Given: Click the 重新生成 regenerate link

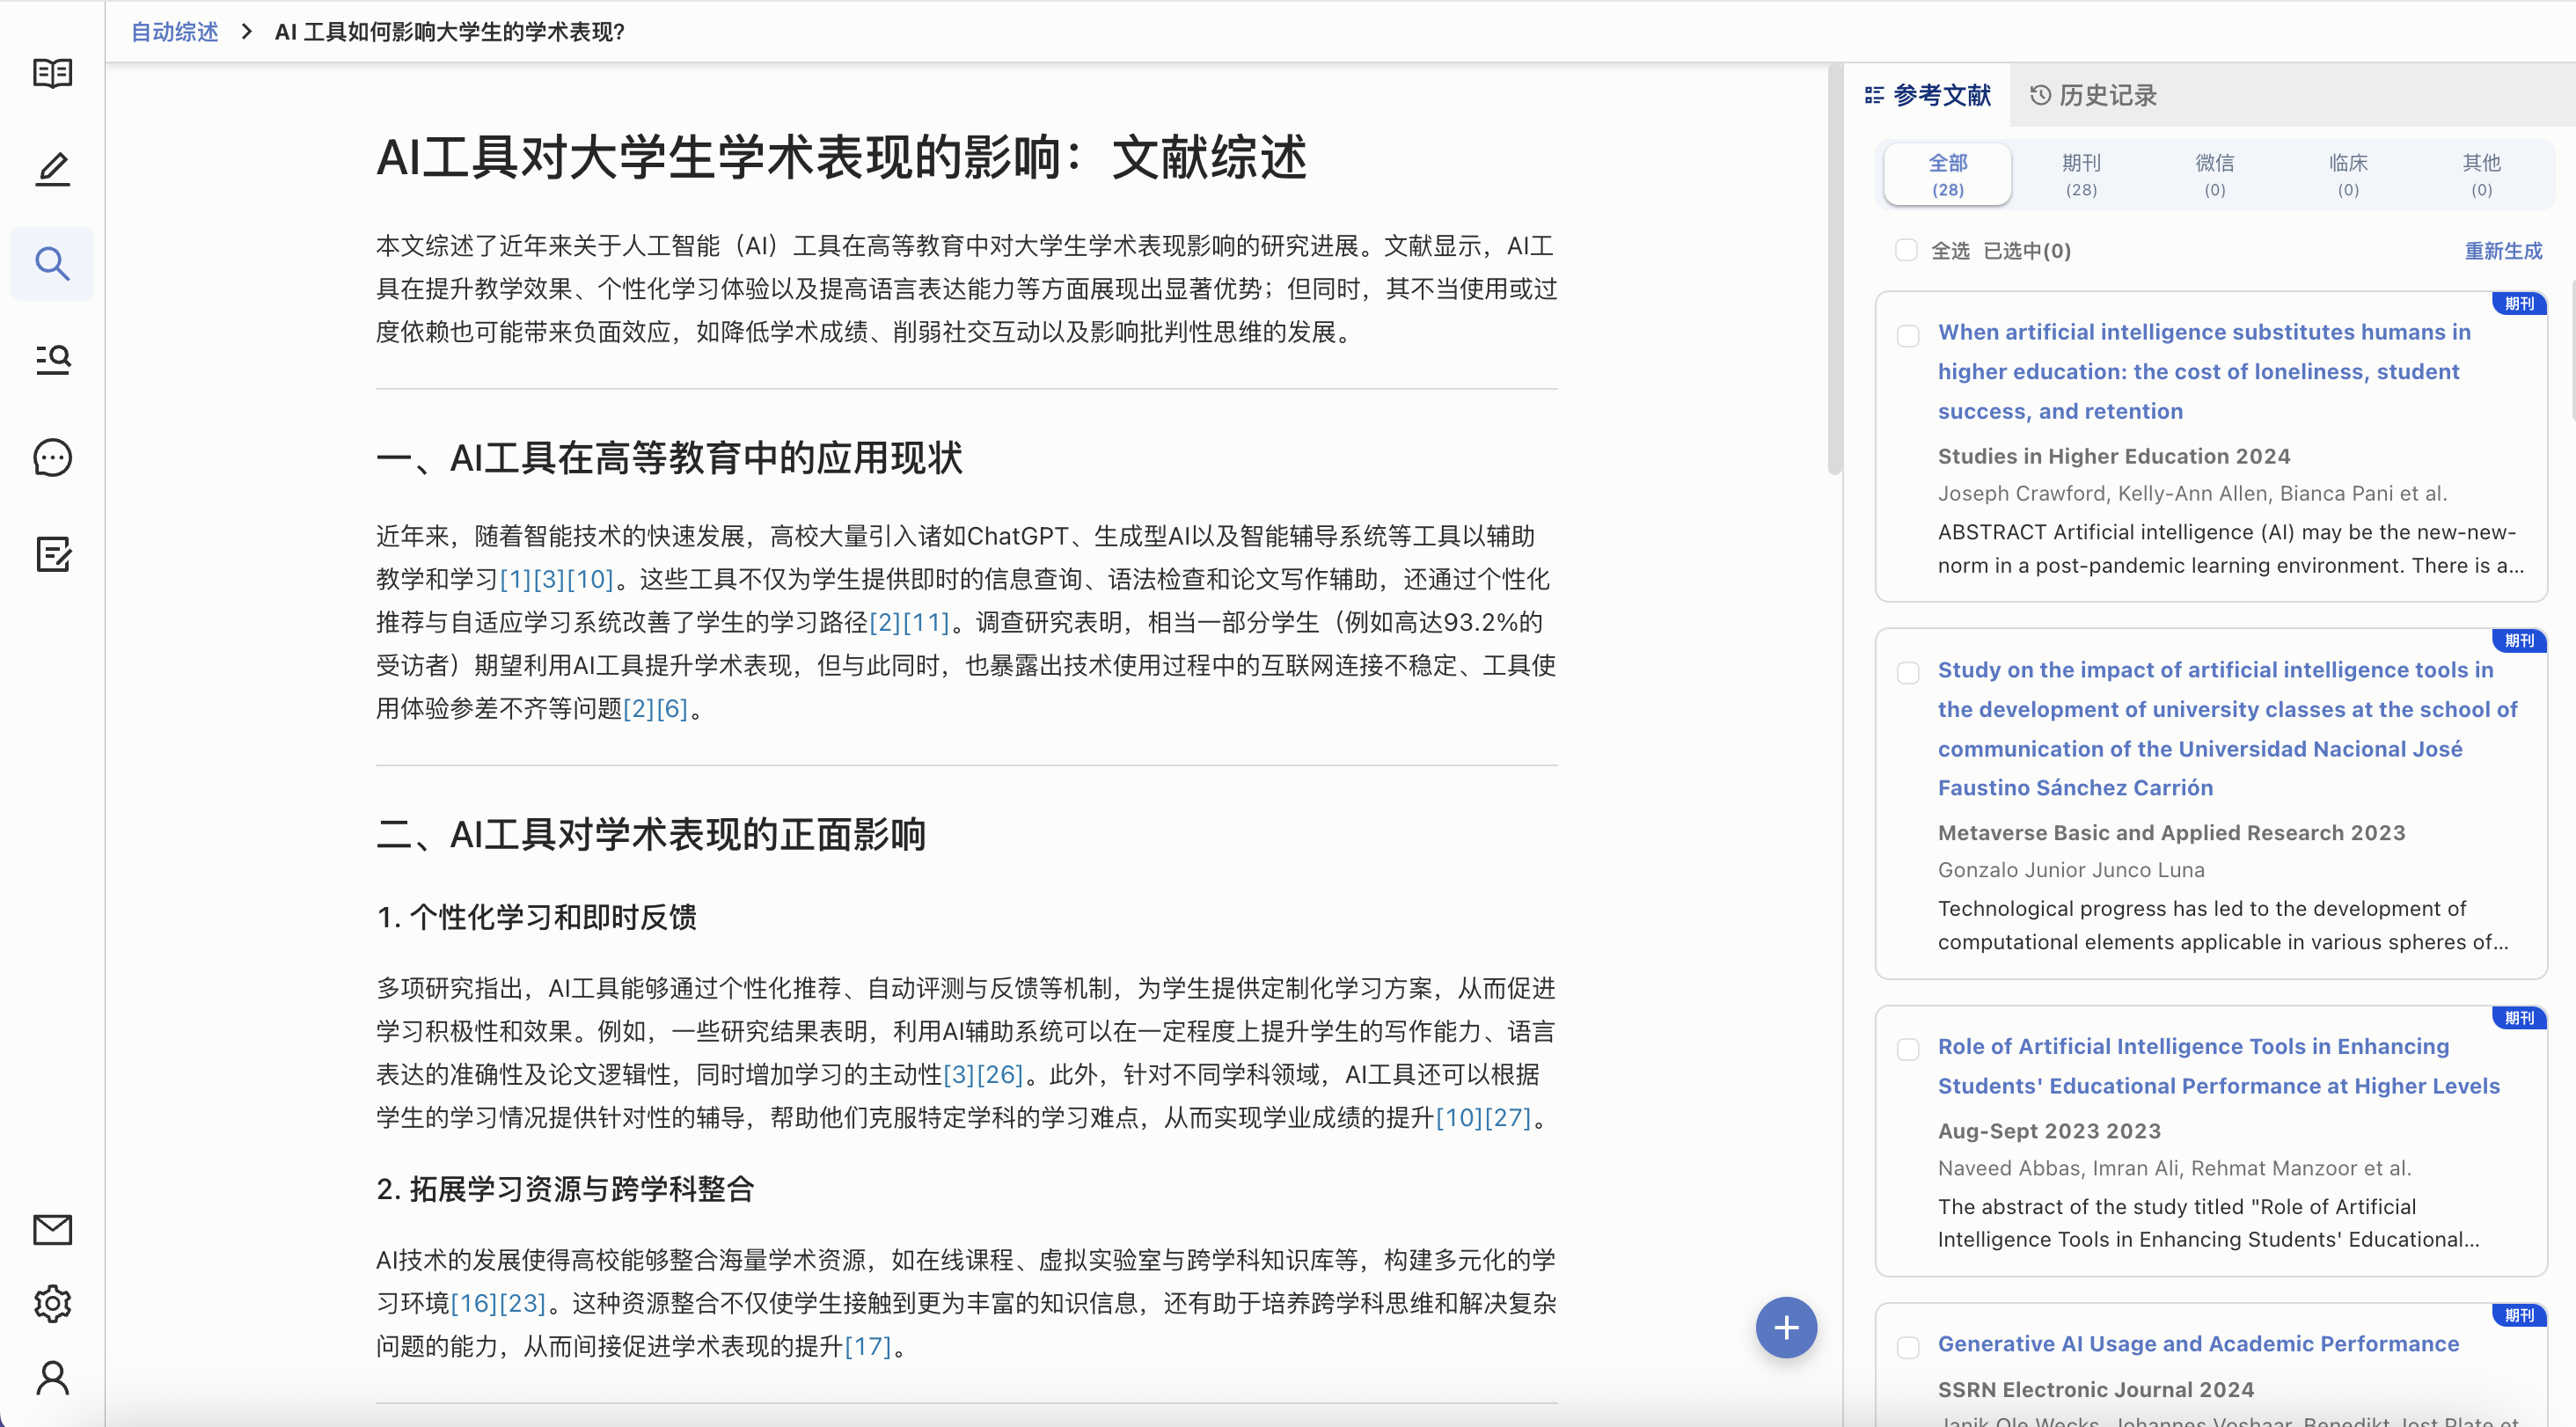Looking at the screenshot, I should click(2503, 250).
